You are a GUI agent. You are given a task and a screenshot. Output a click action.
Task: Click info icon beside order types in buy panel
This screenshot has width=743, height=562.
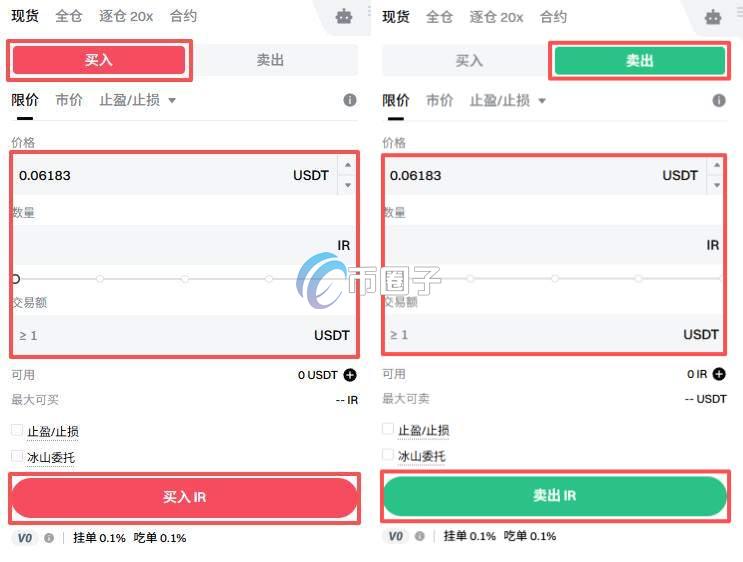350,100
